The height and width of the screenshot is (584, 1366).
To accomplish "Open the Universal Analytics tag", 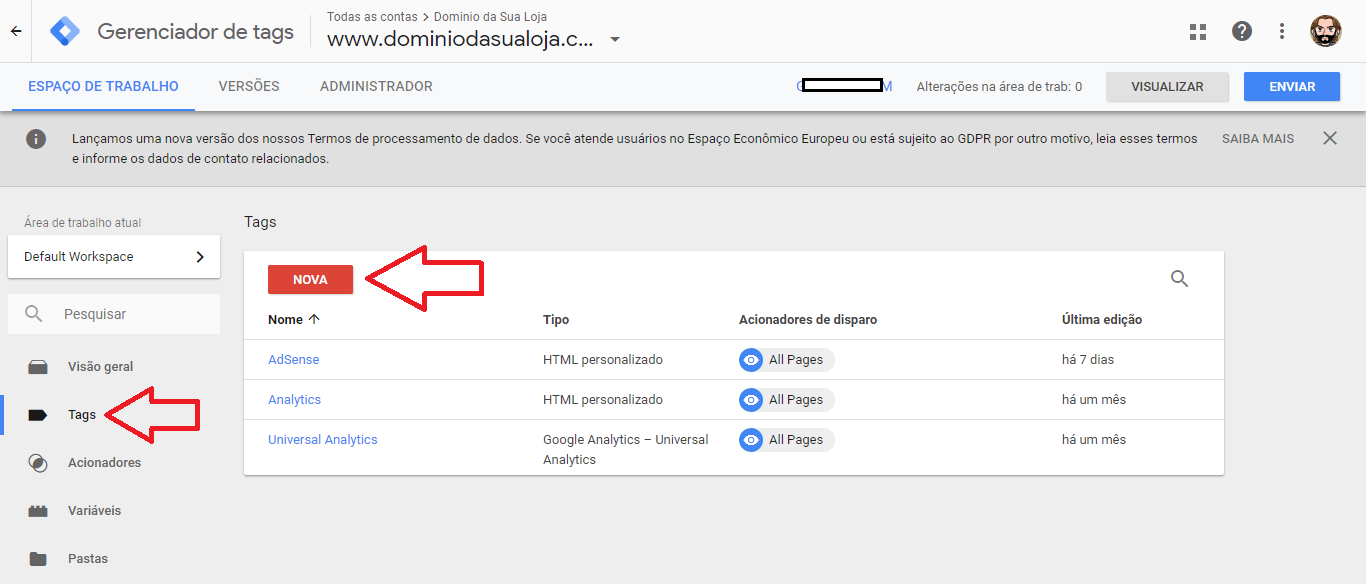I will (323, 440).
